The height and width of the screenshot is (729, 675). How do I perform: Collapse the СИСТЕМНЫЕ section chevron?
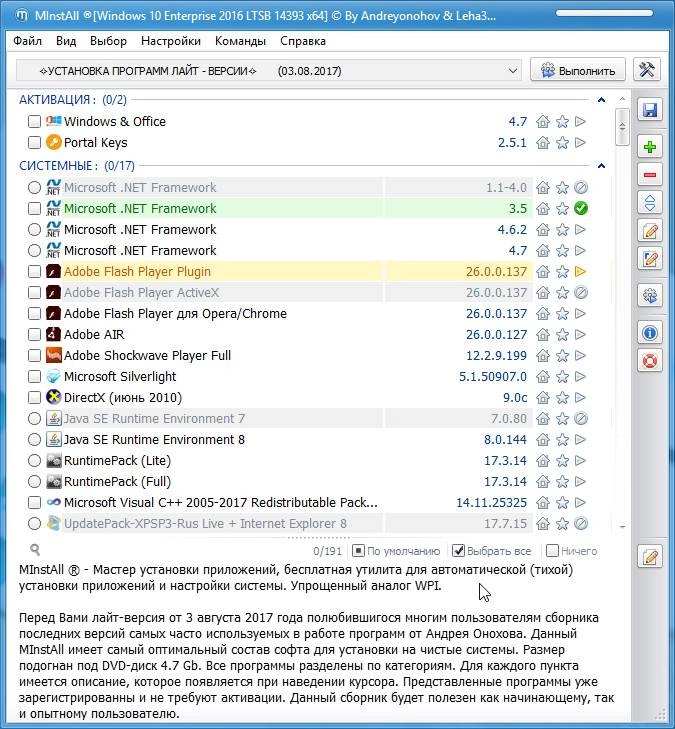[x=601, y=166]
